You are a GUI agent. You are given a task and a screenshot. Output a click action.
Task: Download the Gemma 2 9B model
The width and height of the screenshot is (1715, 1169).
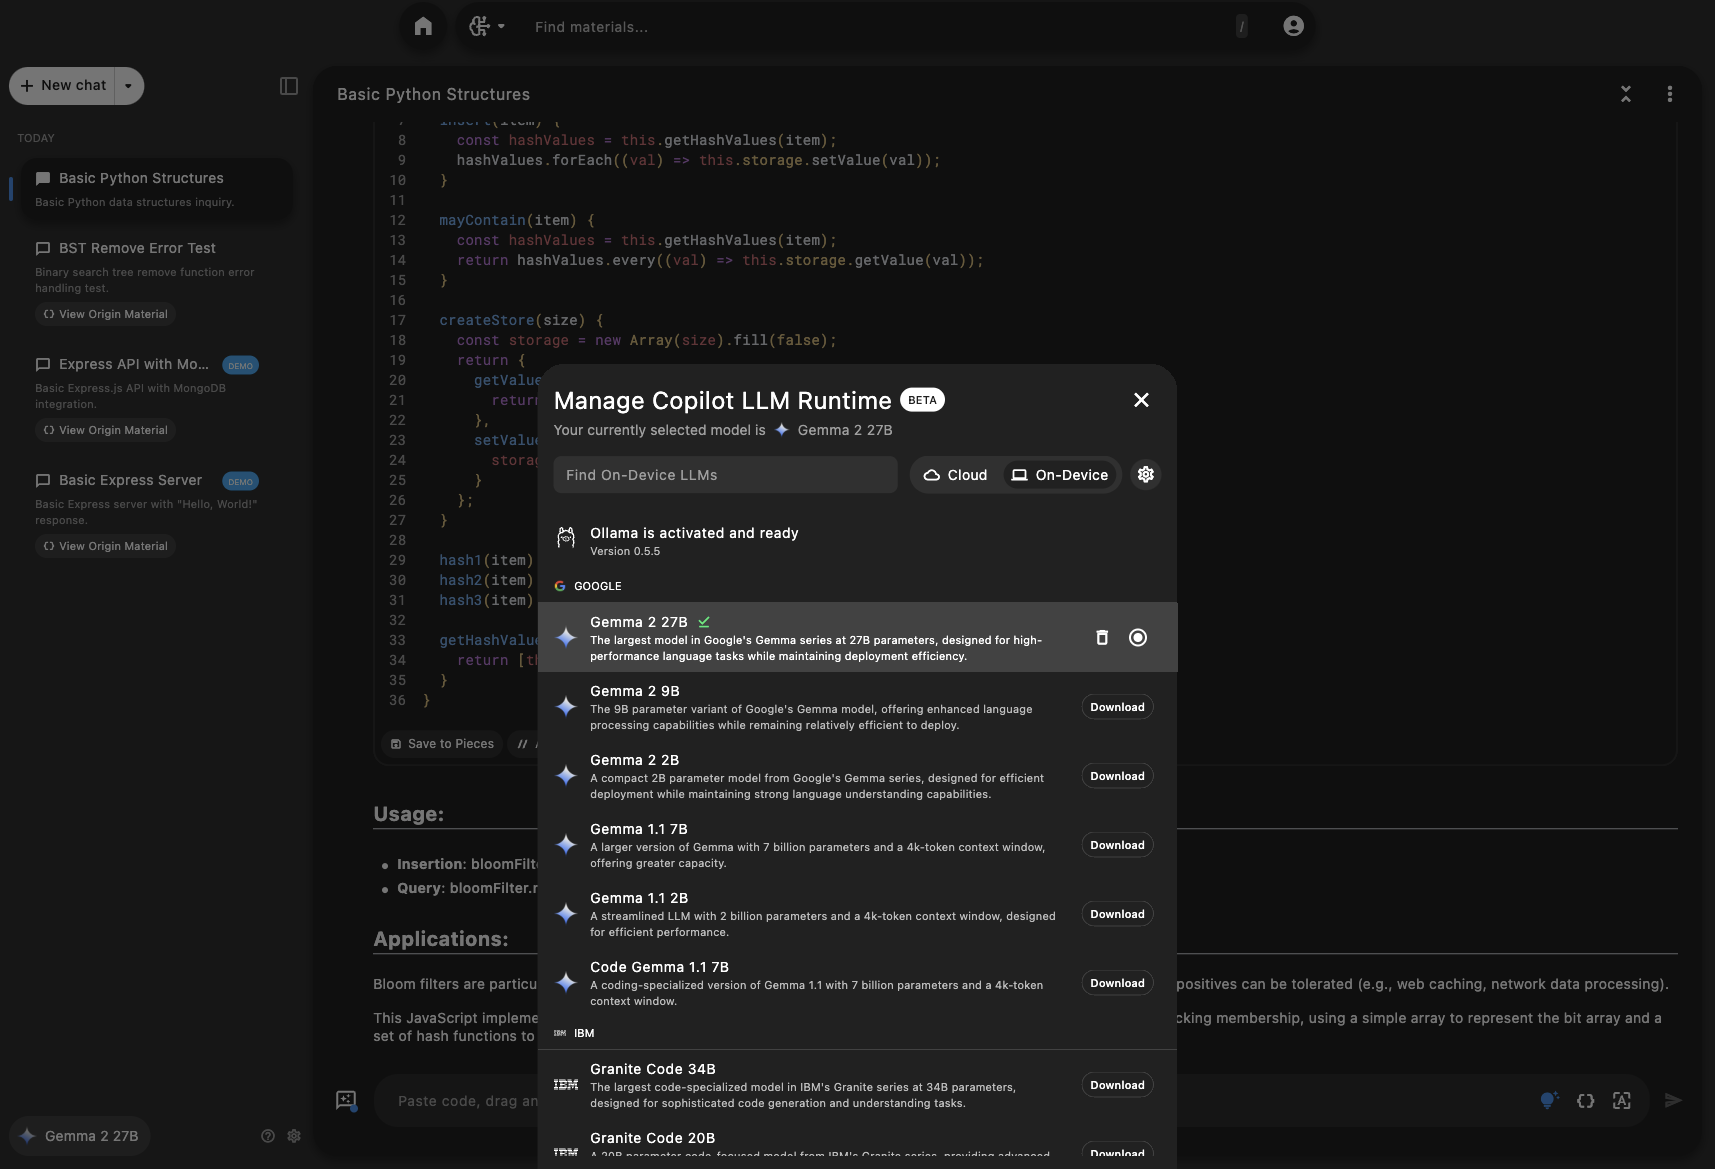pyautogui.click(x=1117, y=707)
